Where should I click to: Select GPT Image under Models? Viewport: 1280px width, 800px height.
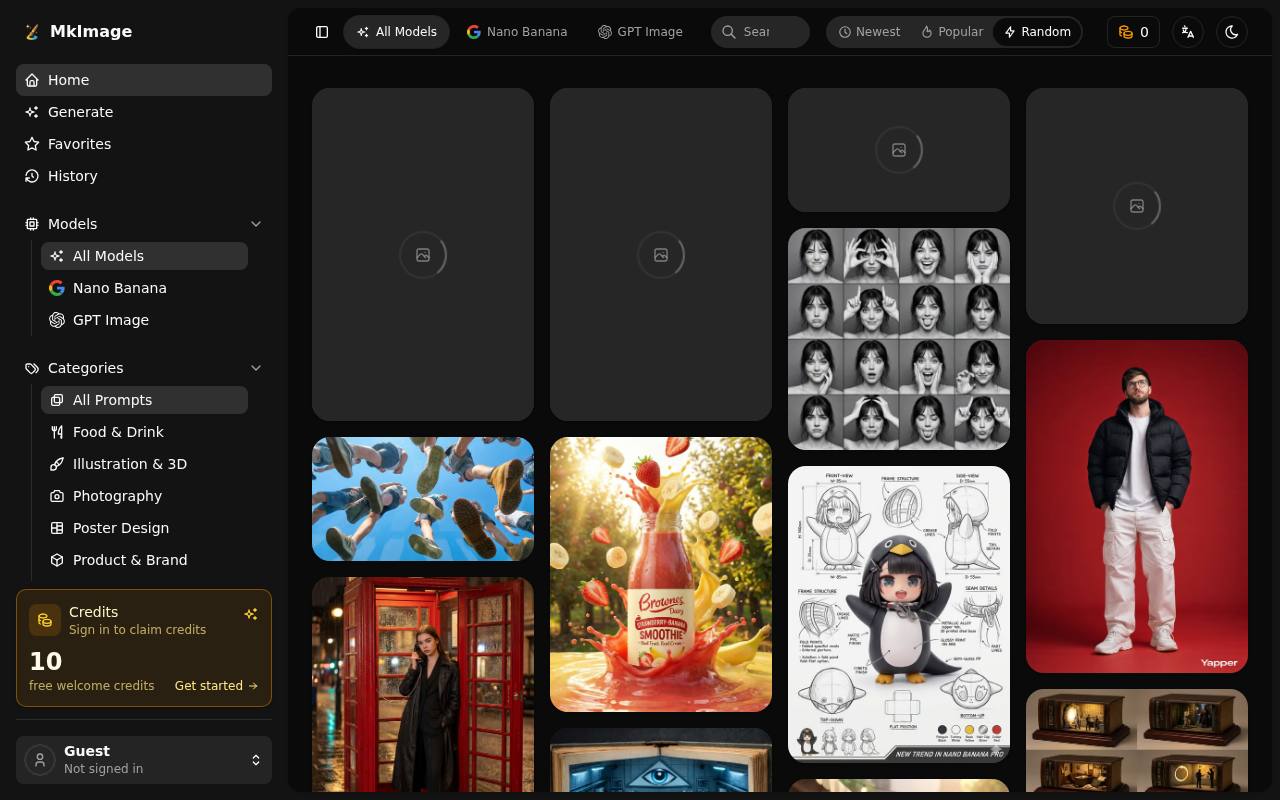[144, 320]
